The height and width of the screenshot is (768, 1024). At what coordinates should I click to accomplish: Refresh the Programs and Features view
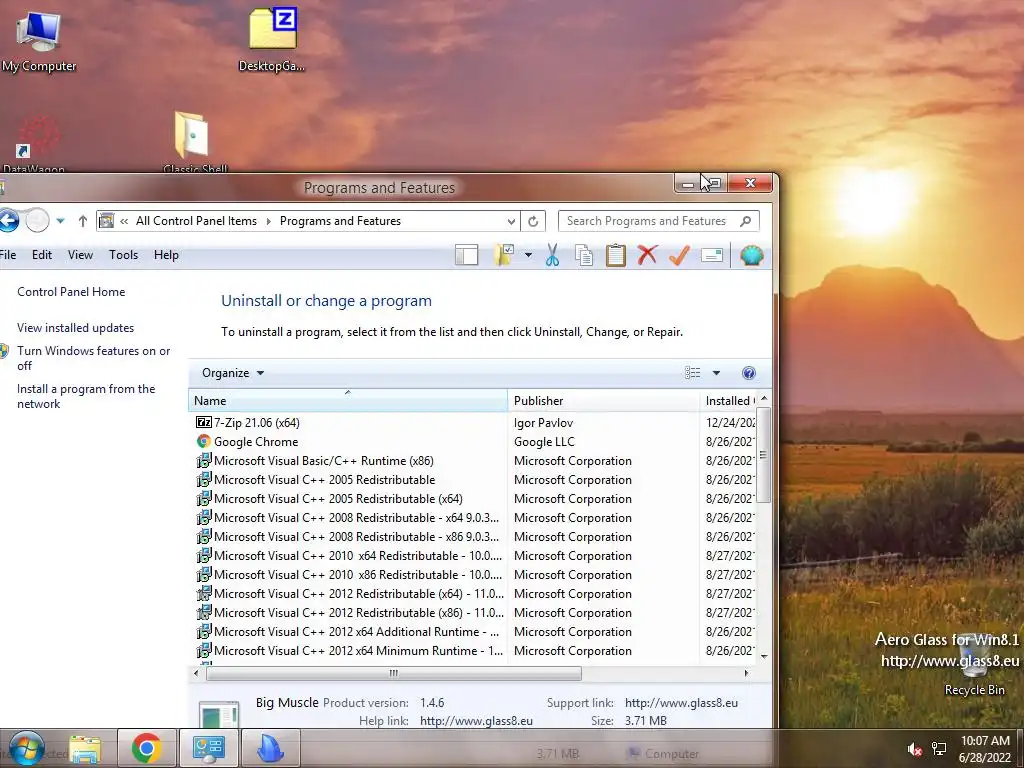533,221
